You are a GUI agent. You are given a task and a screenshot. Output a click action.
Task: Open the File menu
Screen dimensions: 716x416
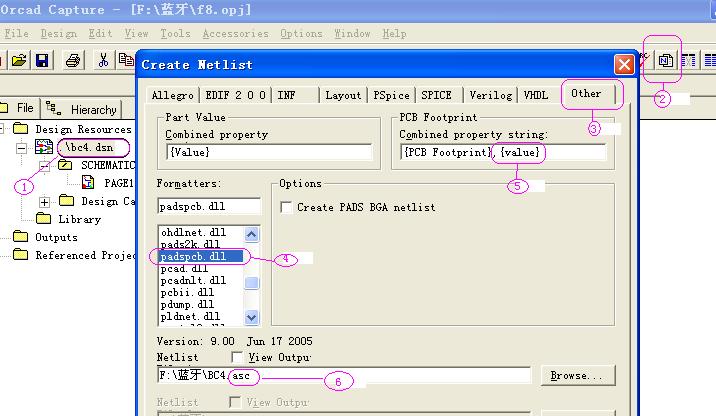(16, 33)
